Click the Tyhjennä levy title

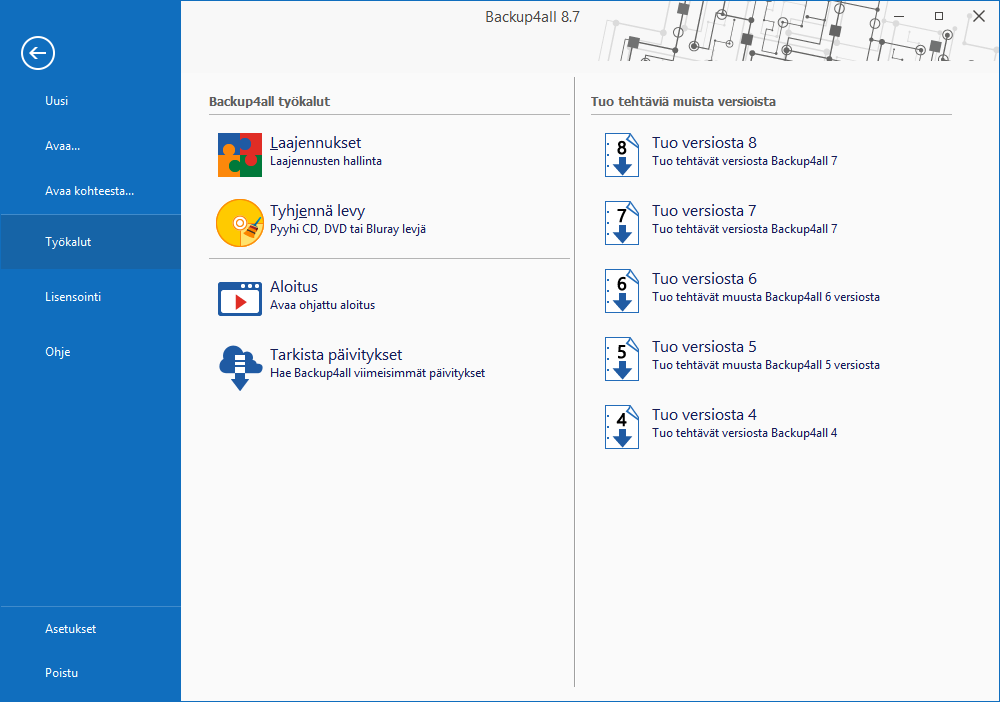click(317, 211)
